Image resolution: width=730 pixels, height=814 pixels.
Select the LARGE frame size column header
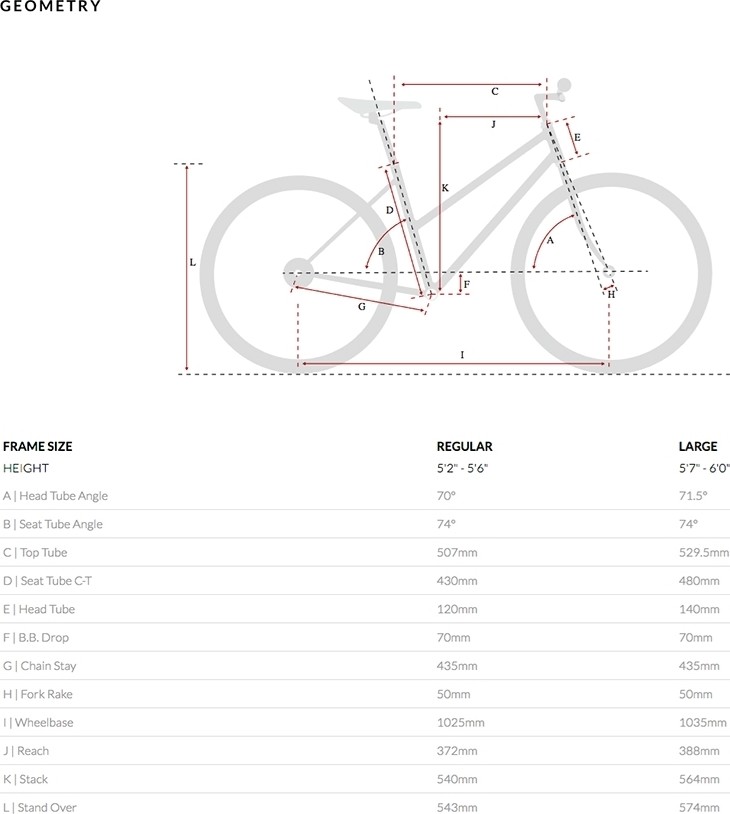[698, 446]
